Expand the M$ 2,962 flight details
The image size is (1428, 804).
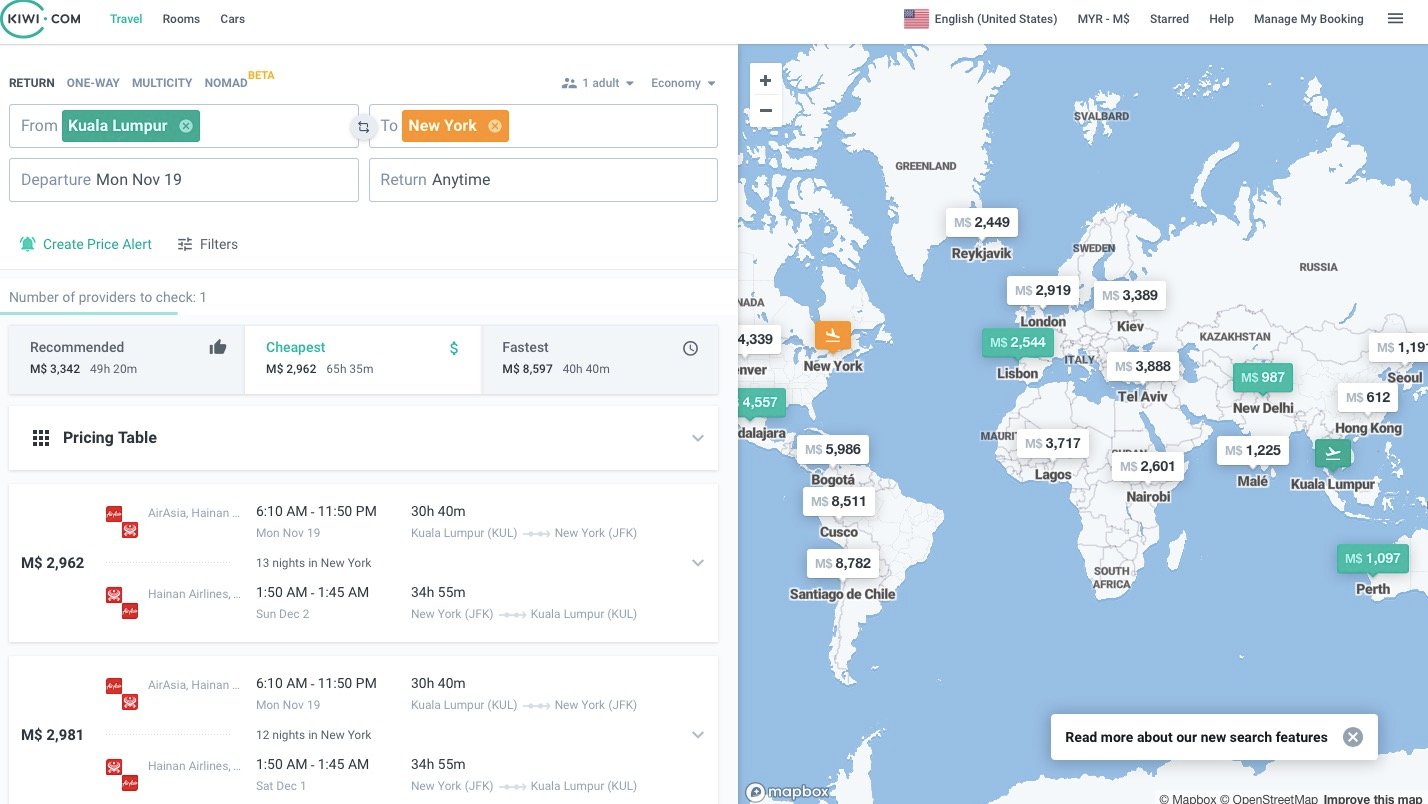[x=698, y=563]
